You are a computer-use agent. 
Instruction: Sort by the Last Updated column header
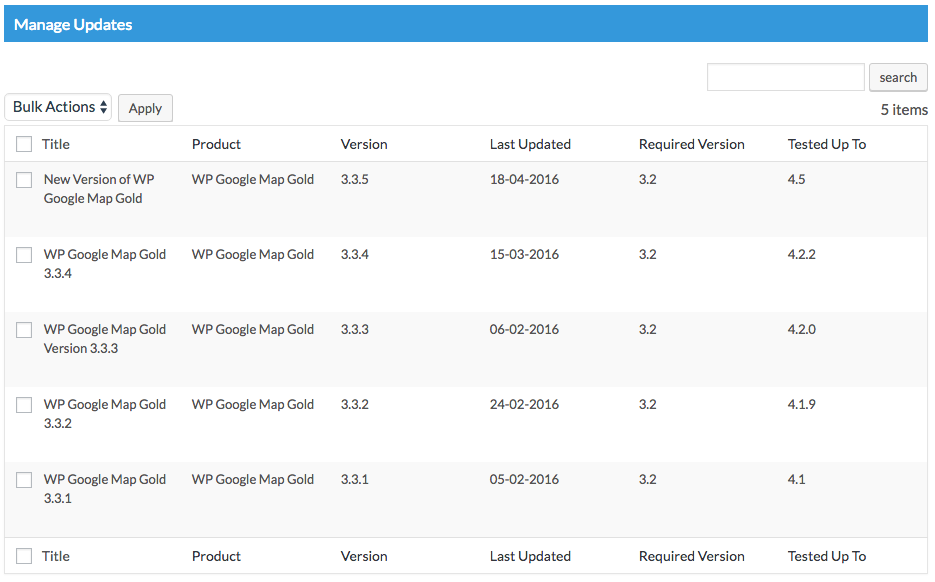530,144
